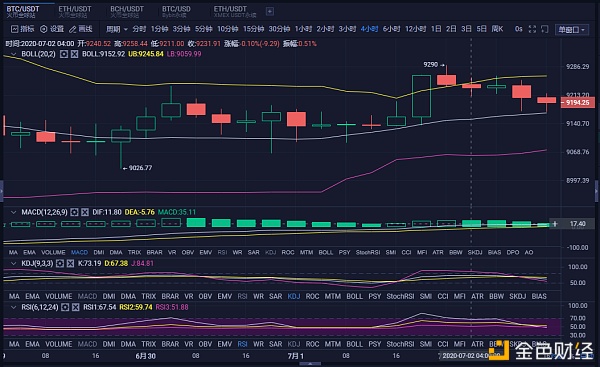
Task: Choose StochRSI in the KDJ panel's strip
Action: 400,296
